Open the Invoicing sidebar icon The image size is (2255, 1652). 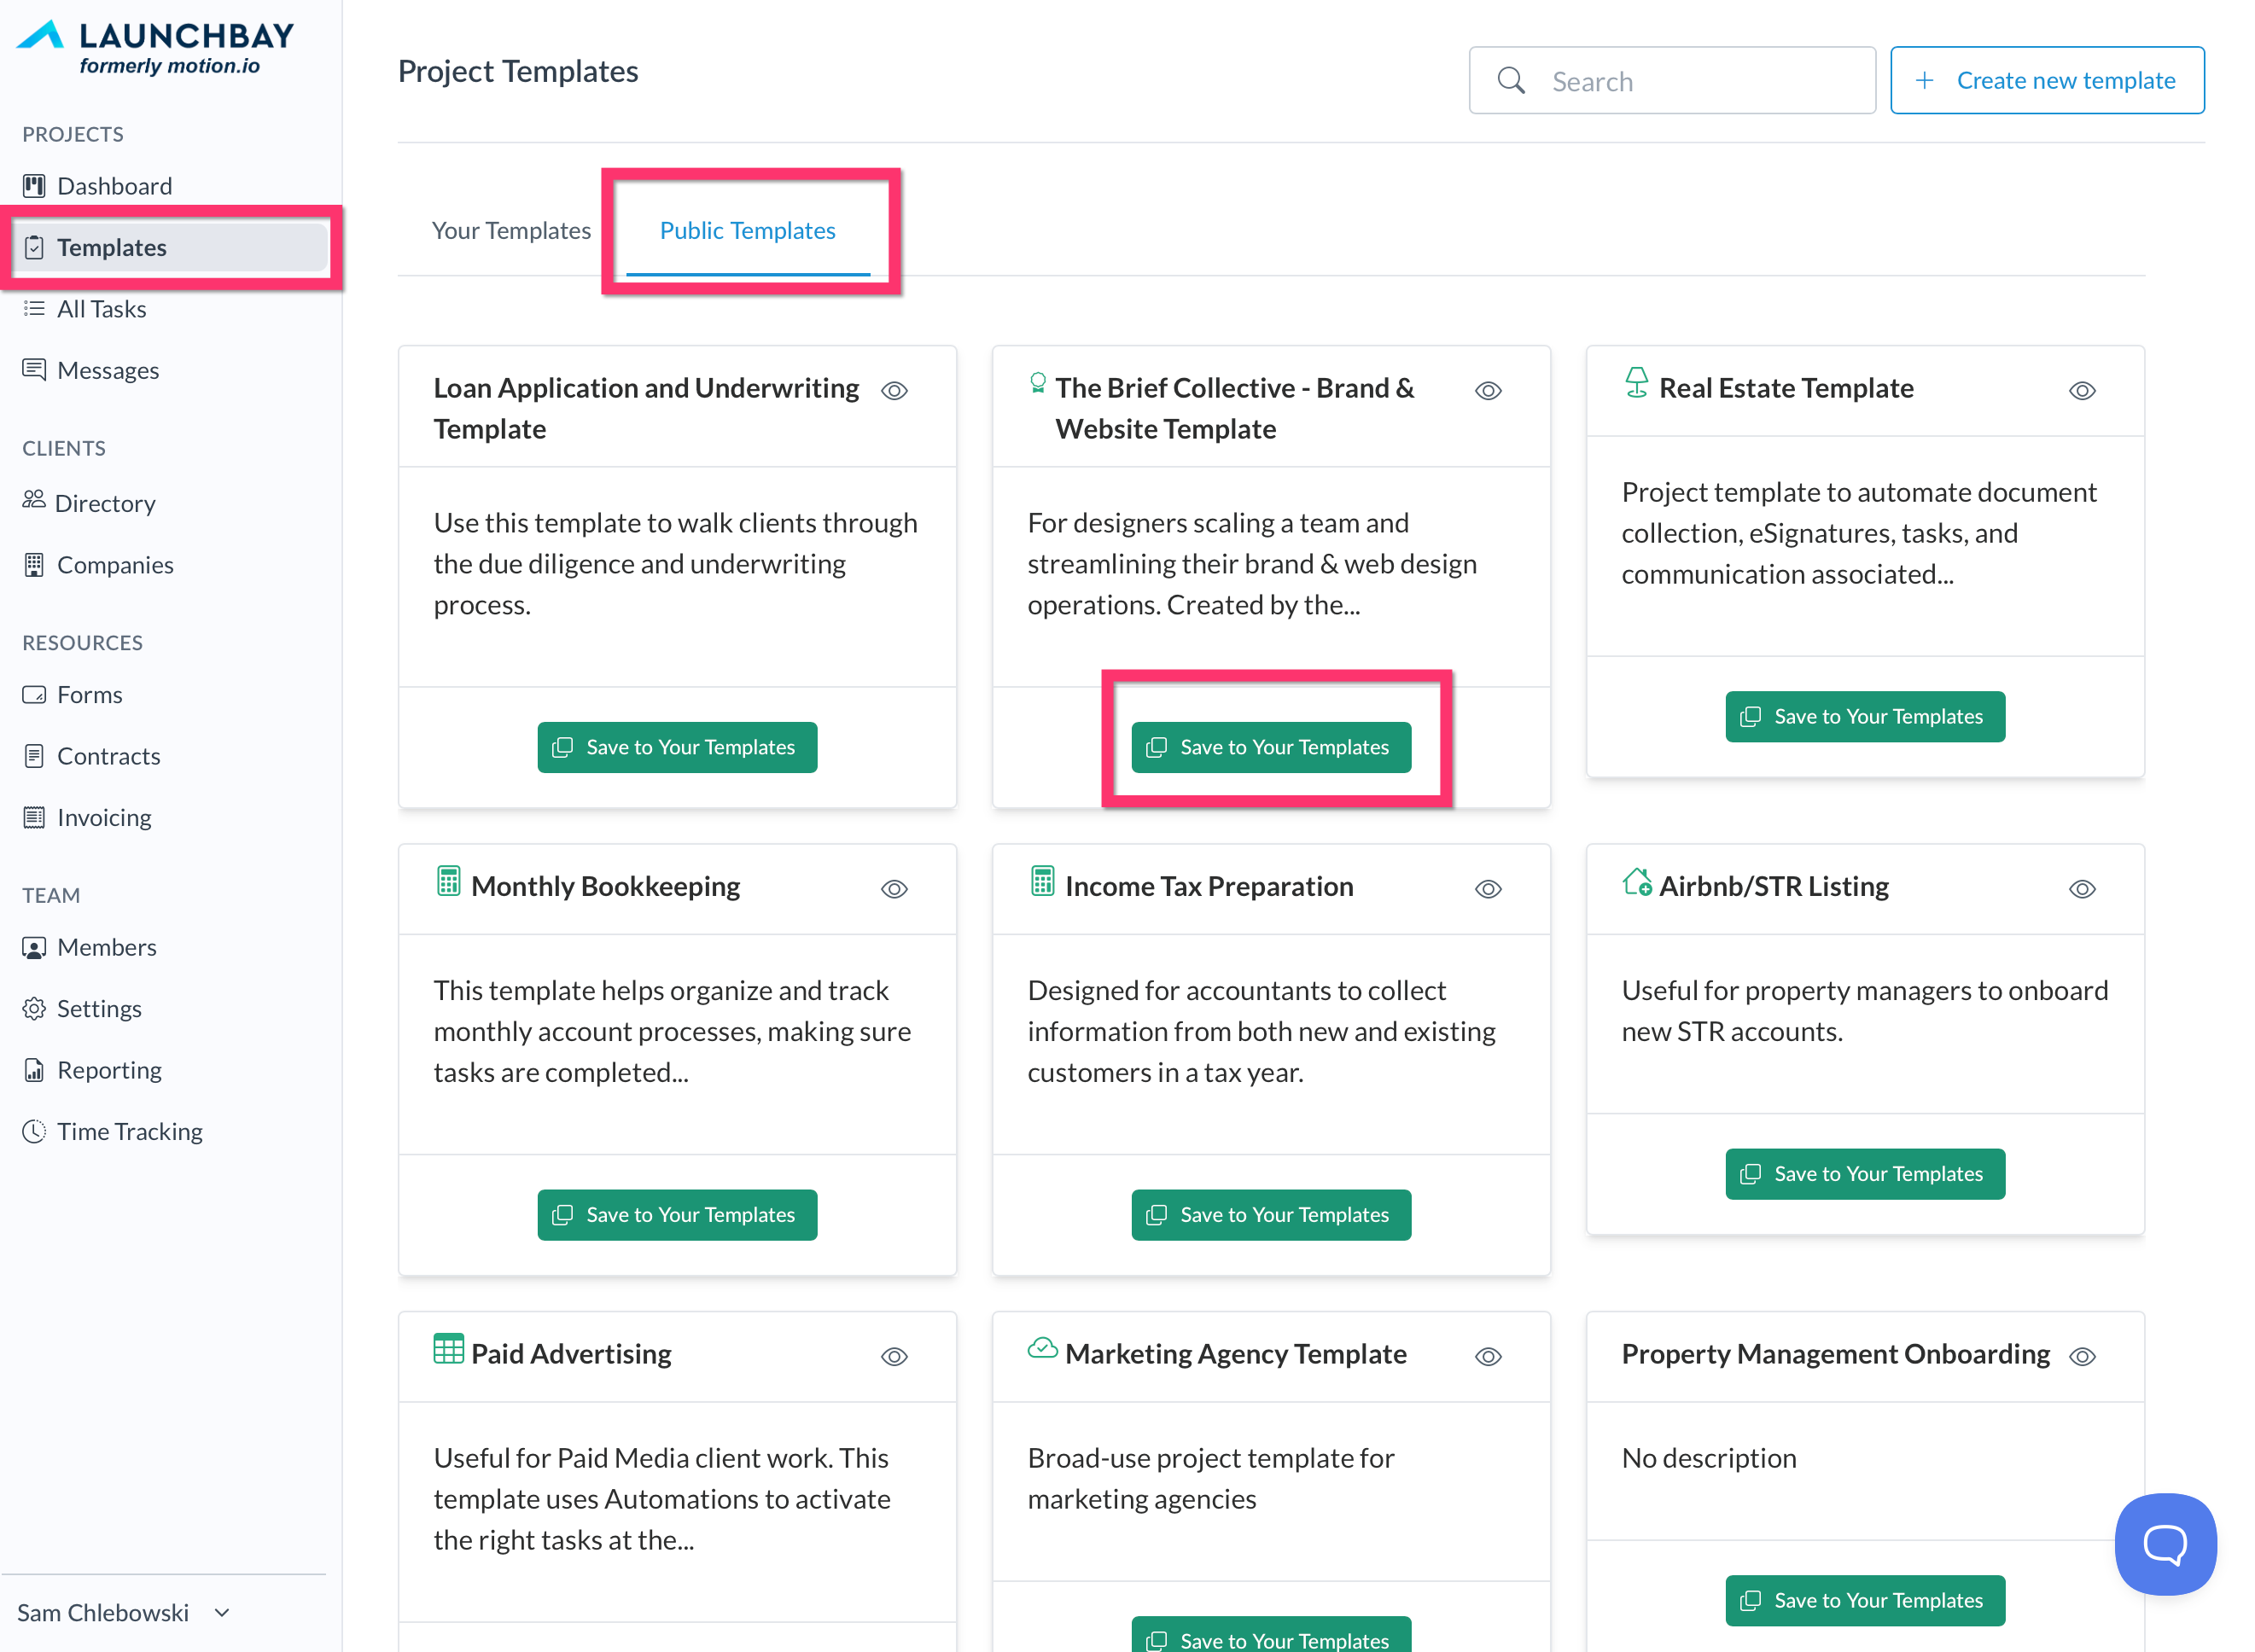(x=34, y=818)
